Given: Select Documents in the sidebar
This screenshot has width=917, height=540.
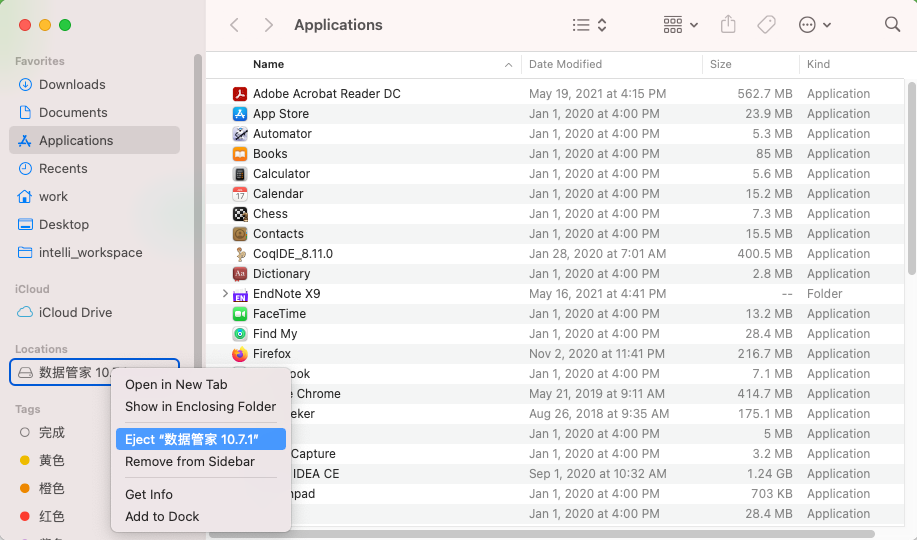Looking at the screenshot, I should coord(94,112).
